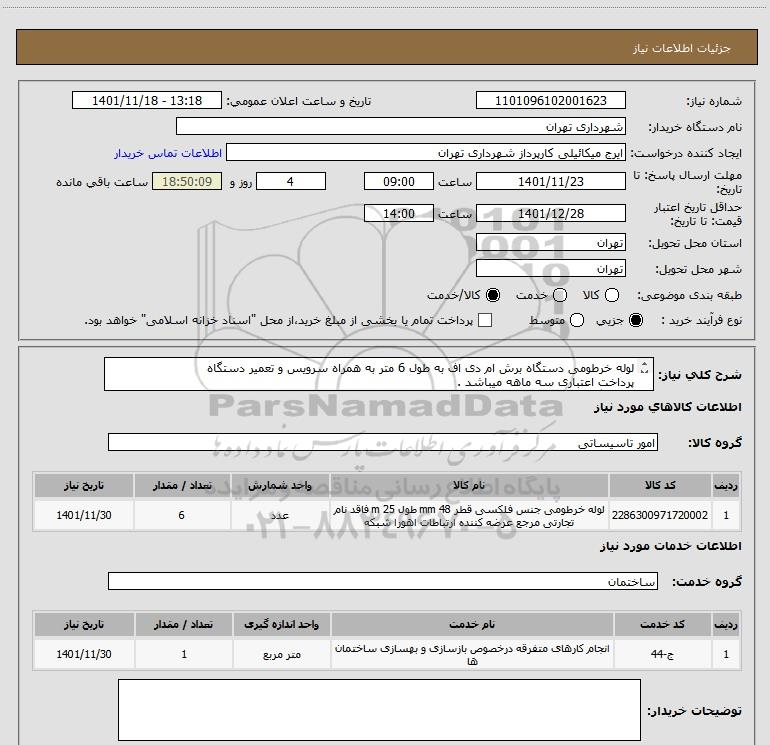Choose the جزیی purchase type radio
The width and height of the screenshot is (770, 745).
click(636, 320)
